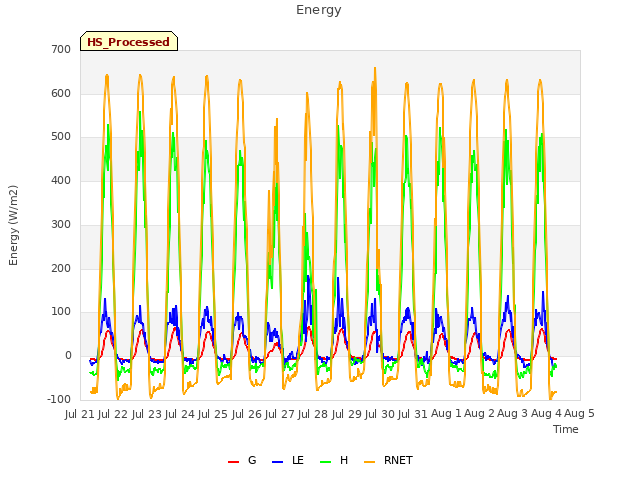This screenshot has height=480, width=640.
Task: Click the Jul 25 x-axis date label
Action: click(x=213, y=414)
